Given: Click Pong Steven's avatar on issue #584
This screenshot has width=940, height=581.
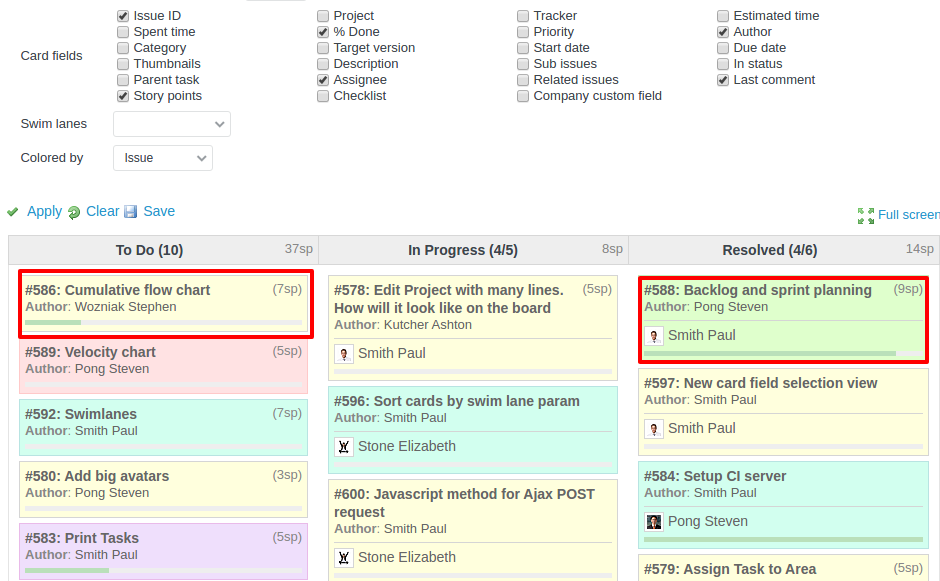Looking at the screenshot, I should (x=654, y=521).
